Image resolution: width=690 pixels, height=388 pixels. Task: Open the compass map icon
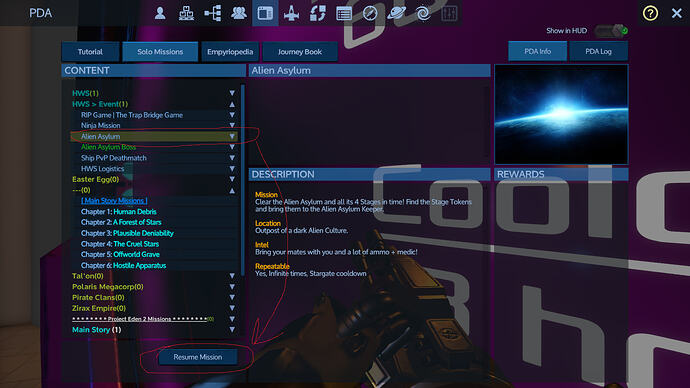point(370,13)
